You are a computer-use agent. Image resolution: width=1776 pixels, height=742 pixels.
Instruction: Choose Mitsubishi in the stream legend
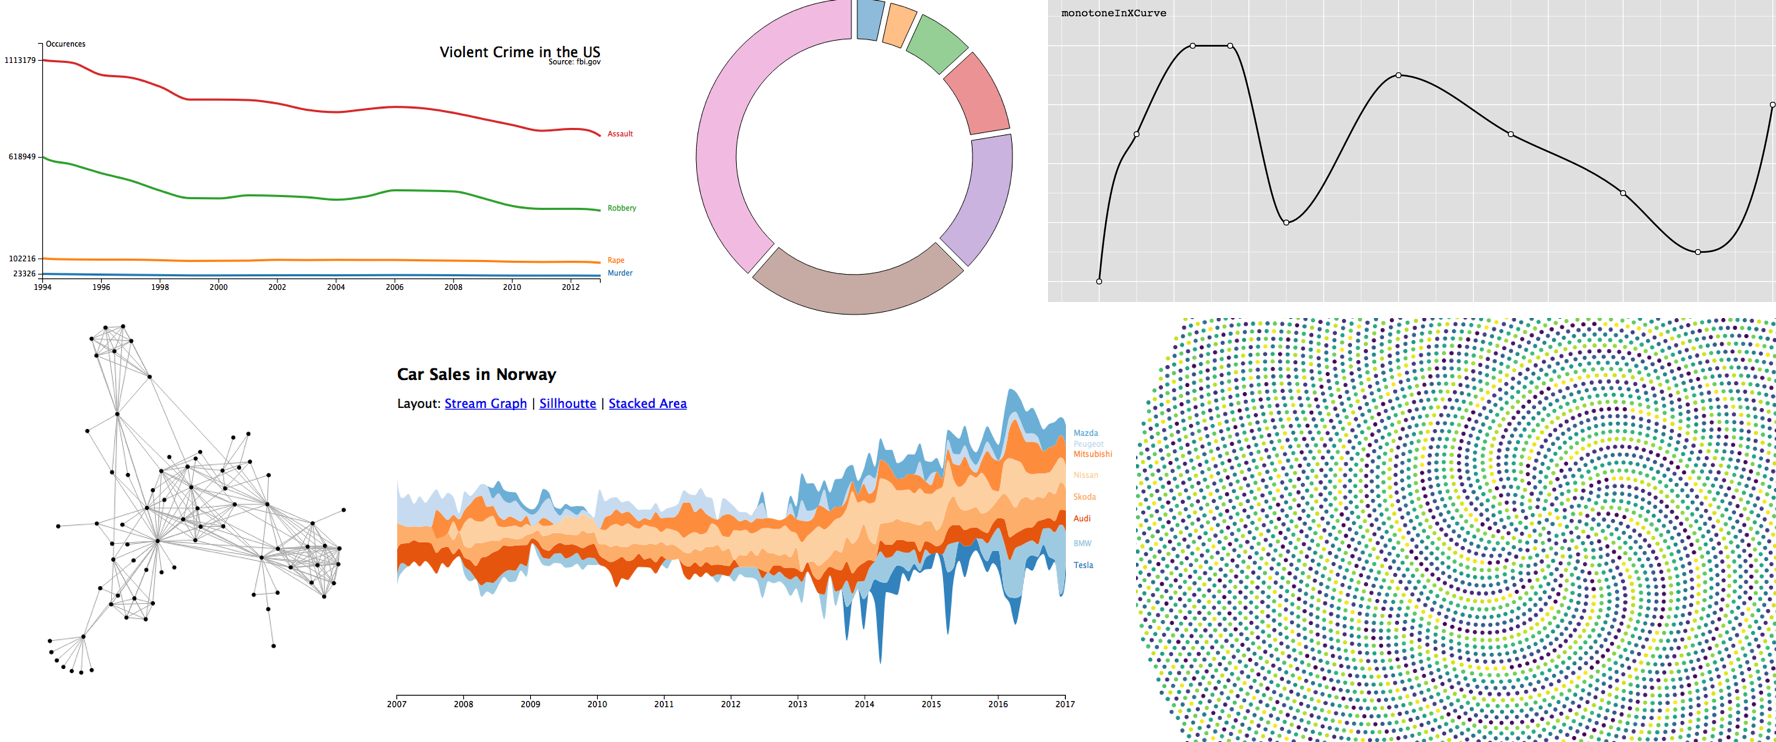pyautogui.click(x=1092, y=454)
